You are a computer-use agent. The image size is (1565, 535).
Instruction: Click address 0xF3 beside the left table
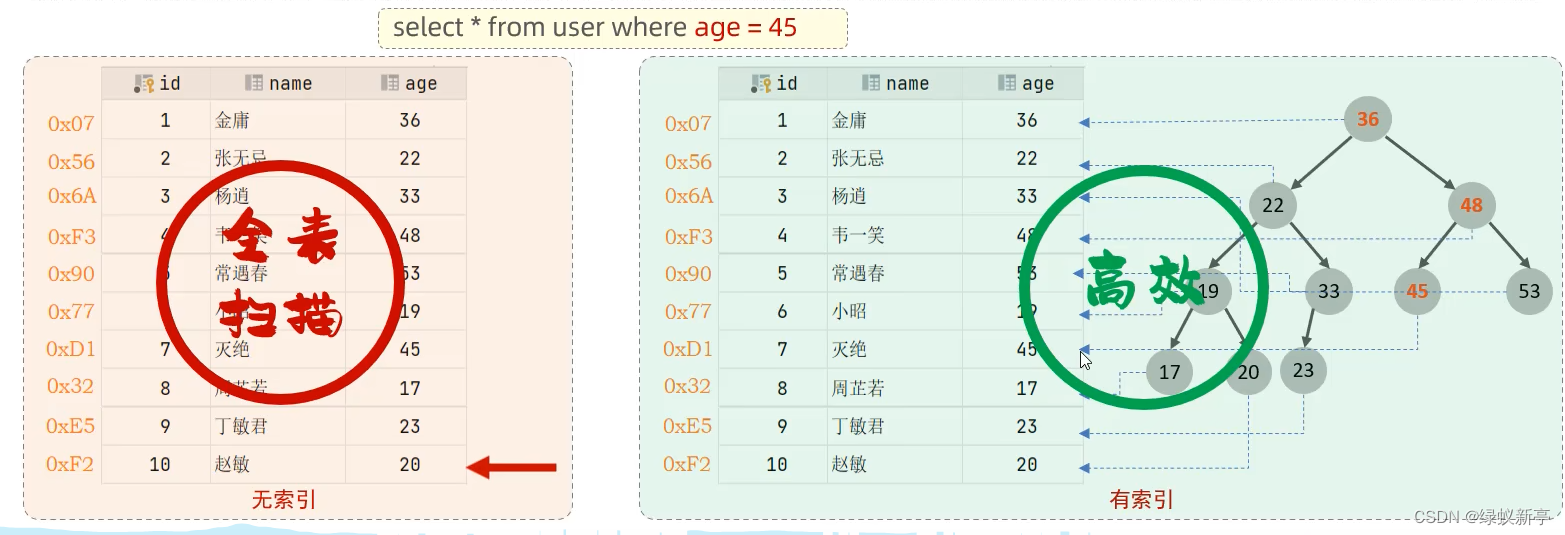coord(72,237)
